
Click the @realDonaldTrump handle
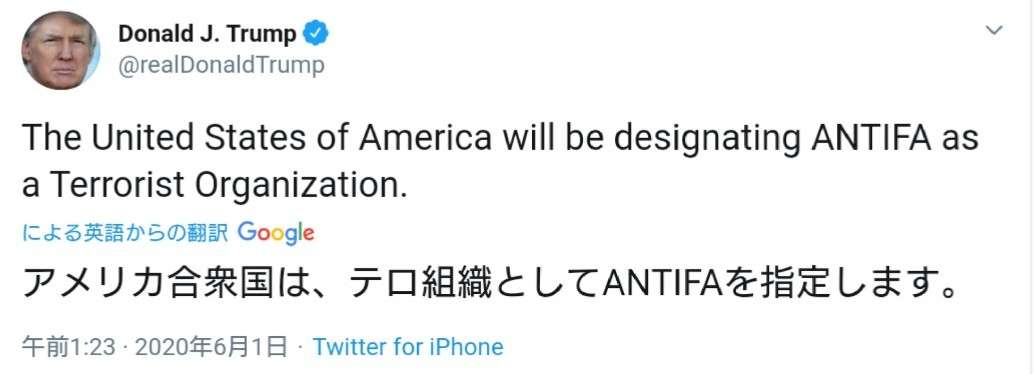pyautogui.click(x=221, y=65)
